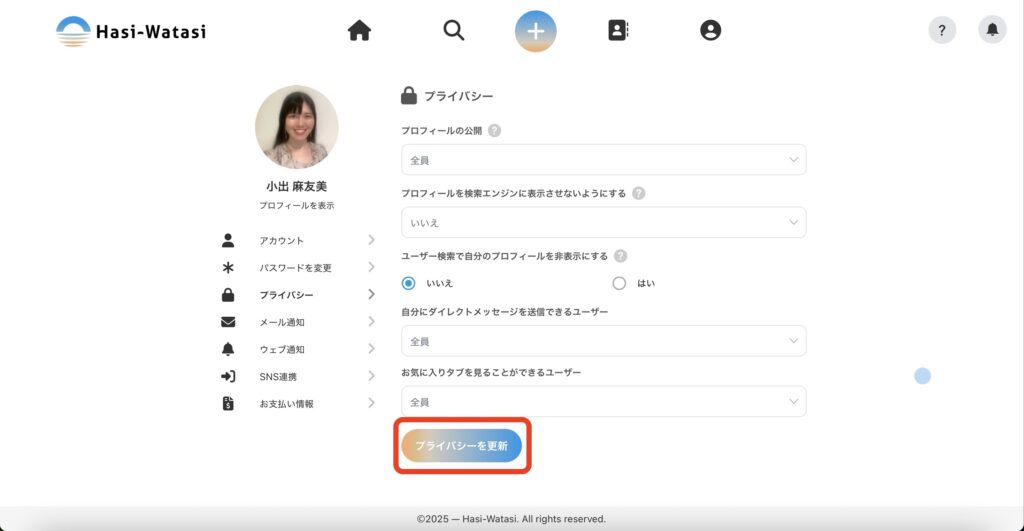This screenshot has width=1024, height=531.
Task: Open the user account icon in navbar
Action: coord(710,31)
